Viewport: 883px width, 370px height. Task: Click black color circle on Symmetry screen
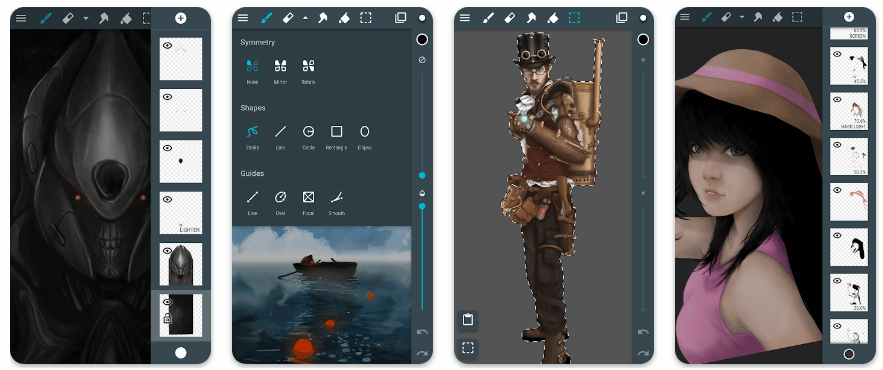(x=422, y=39)
